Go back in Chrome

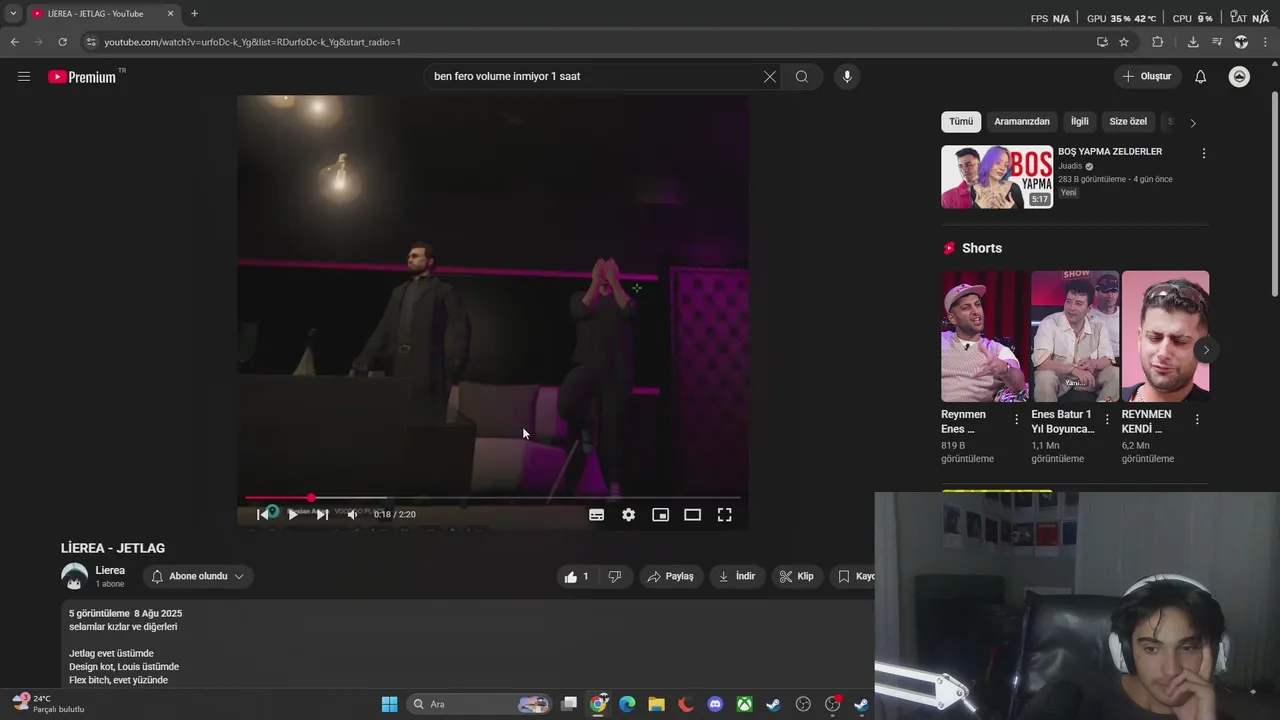14,42
